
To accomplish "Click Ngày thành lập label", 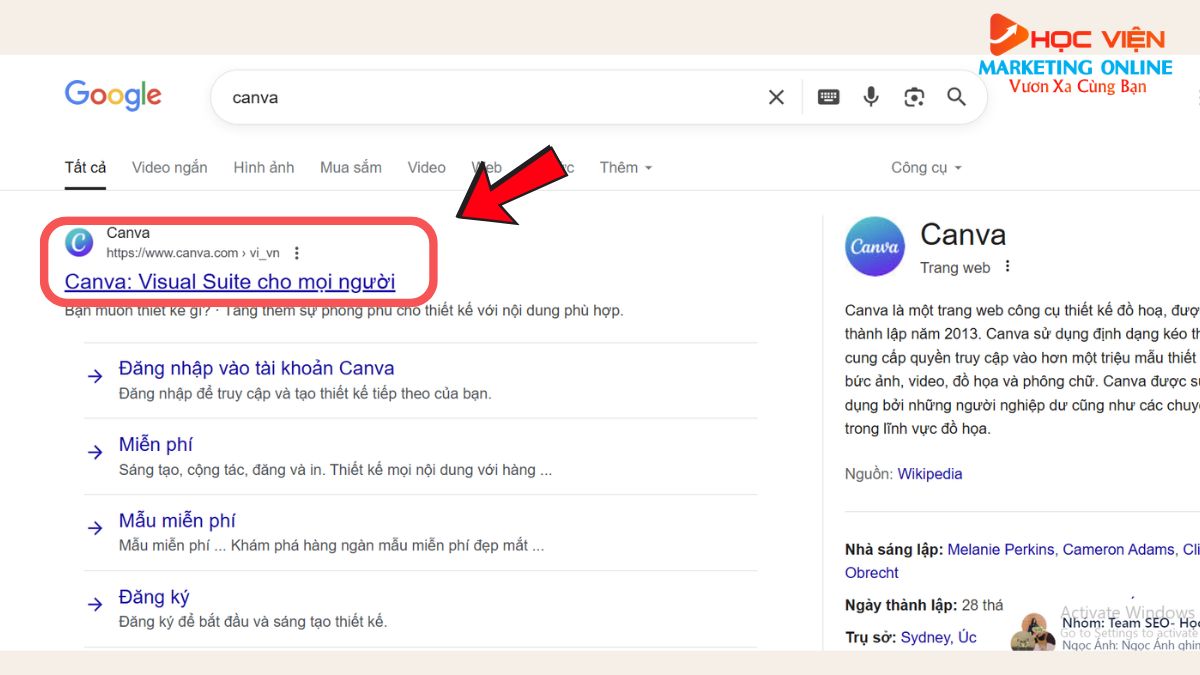I will click(900, 605).
